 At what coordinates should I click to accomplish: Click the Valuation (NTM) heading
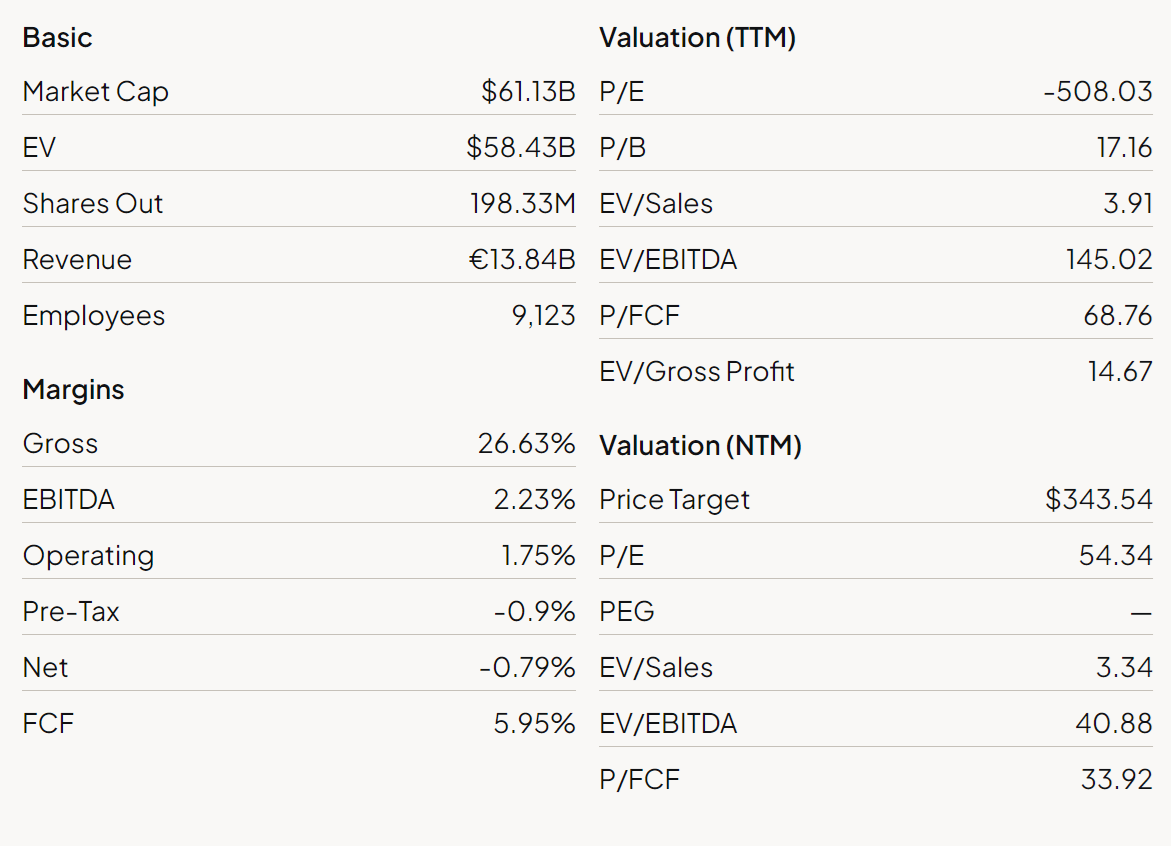pyautogui.click(x=700, y=446)
